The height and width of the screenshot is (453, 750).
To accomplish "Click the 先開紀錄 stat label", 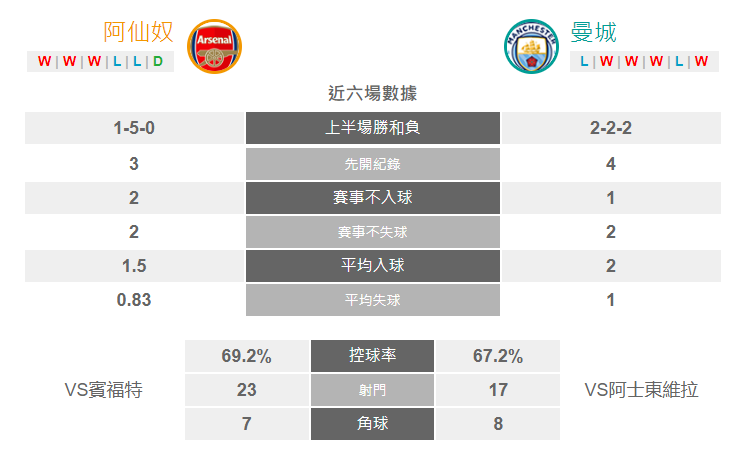I will coord(373,164).
